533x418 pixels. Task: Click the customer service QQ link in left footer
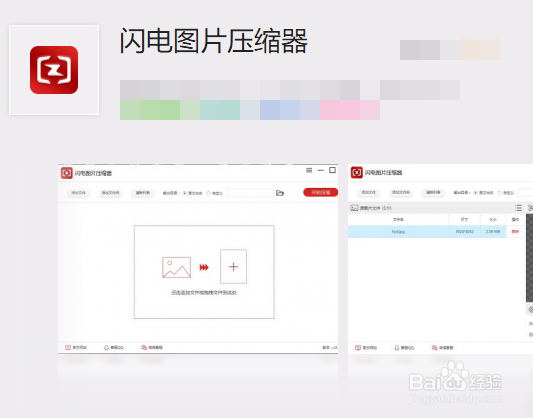click(x=117, y=347)
